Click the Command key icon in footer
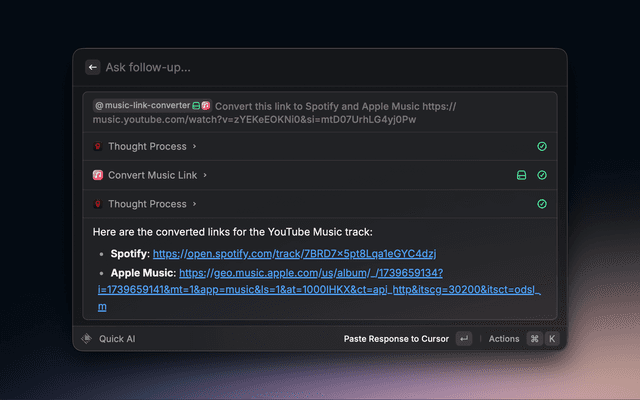The image size is (640, 400). coord(534,339)
